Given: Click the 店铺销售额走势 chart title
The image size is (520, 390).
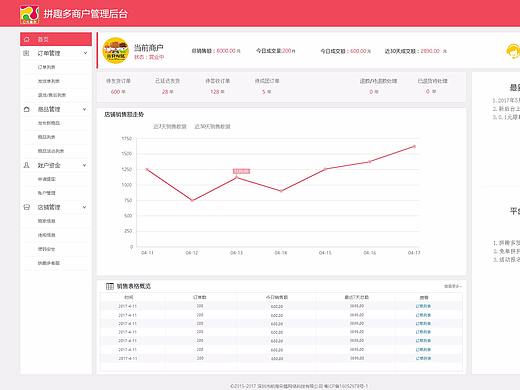Looking at the screenshot, I should (124, 114).
